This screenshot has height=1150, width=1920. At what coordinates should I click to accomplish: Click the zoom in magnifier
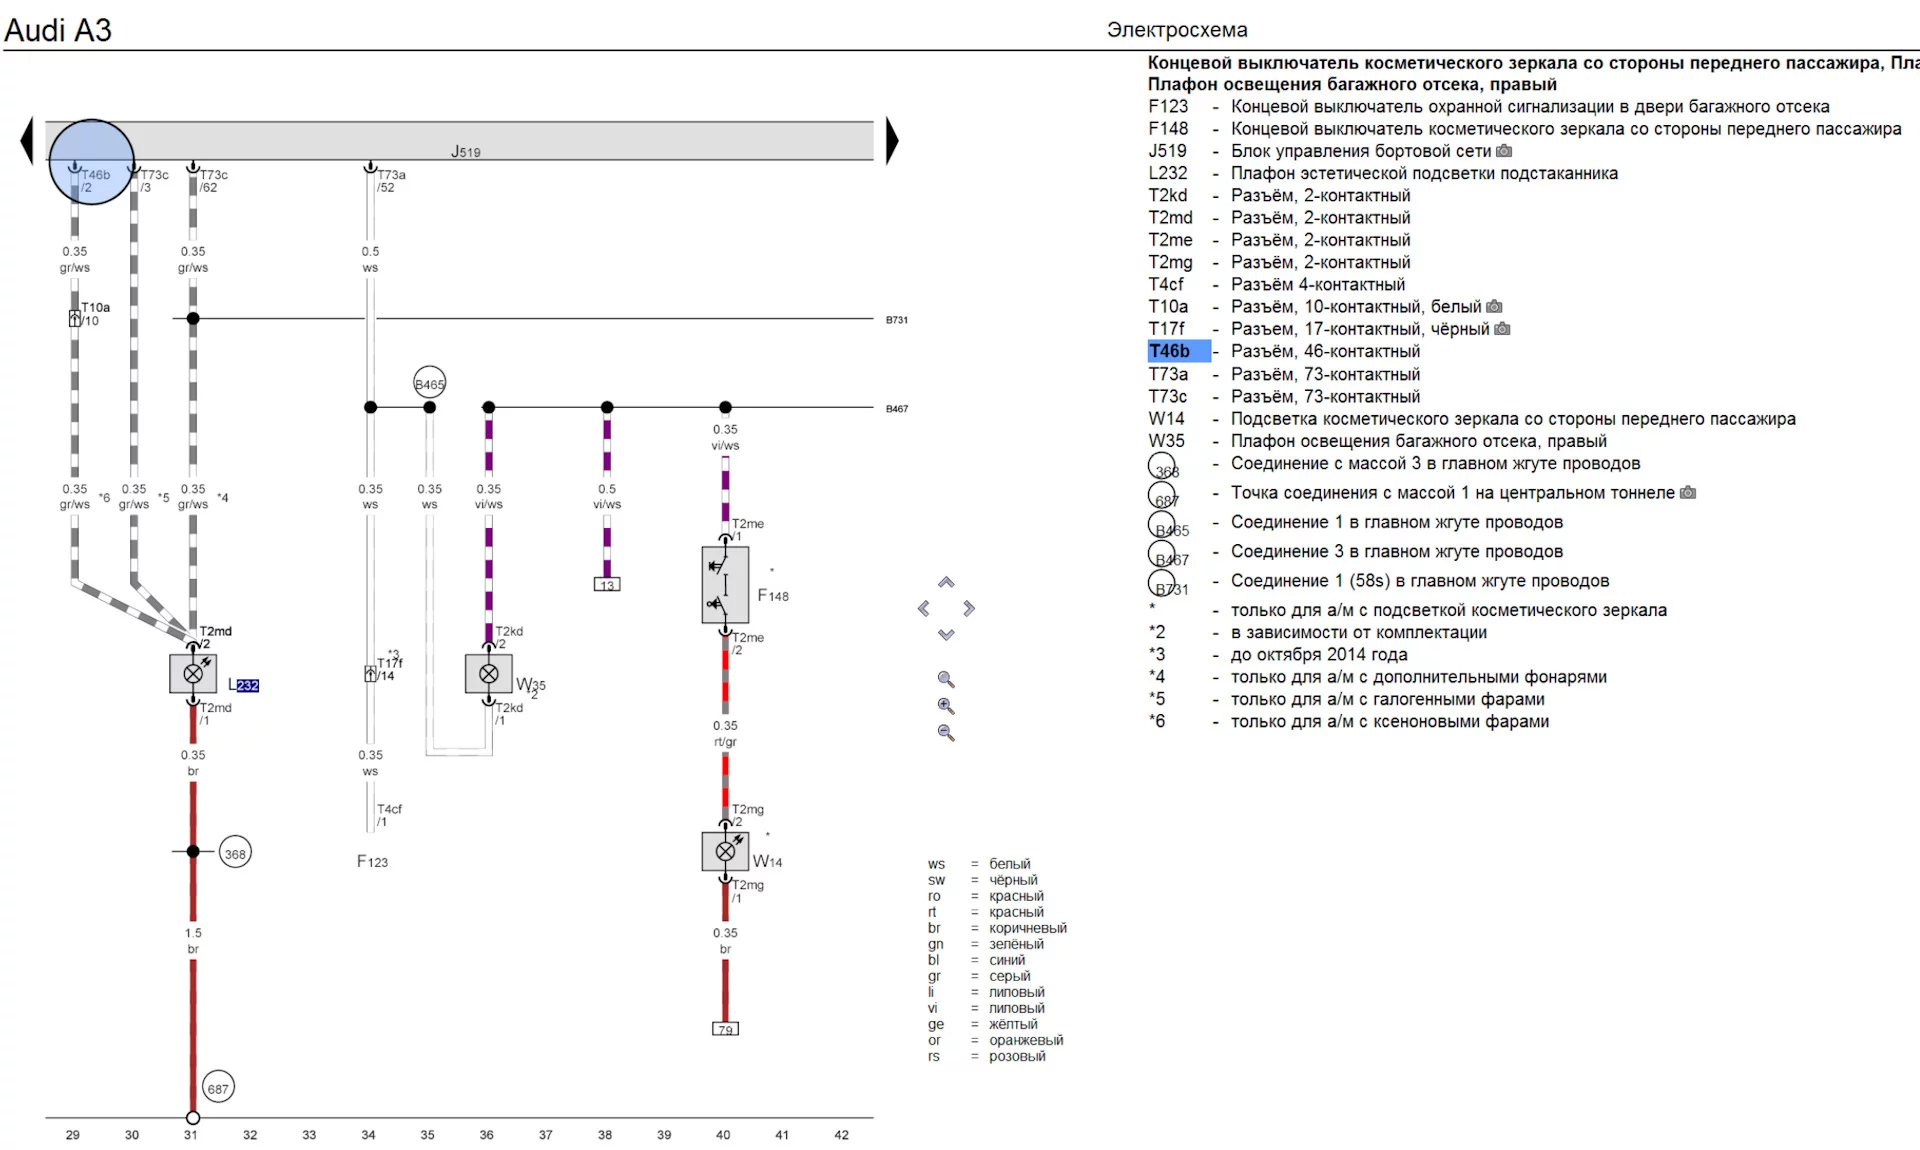[x=946, y=706]
